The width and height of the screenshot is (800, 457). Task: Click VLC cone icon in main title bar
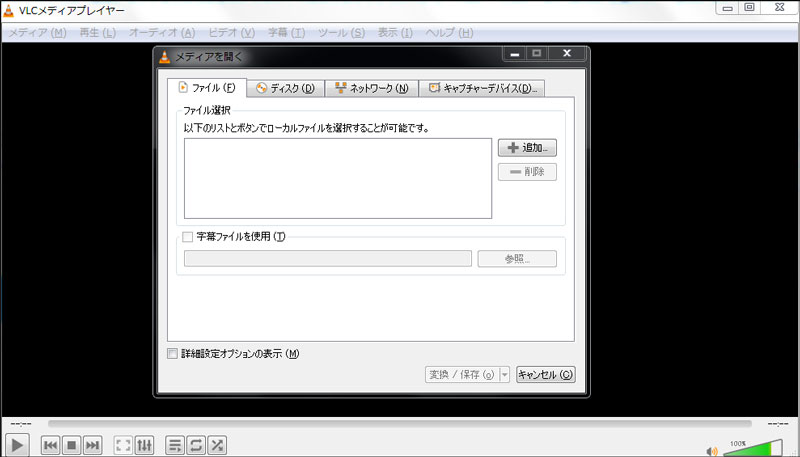[9, 11]
